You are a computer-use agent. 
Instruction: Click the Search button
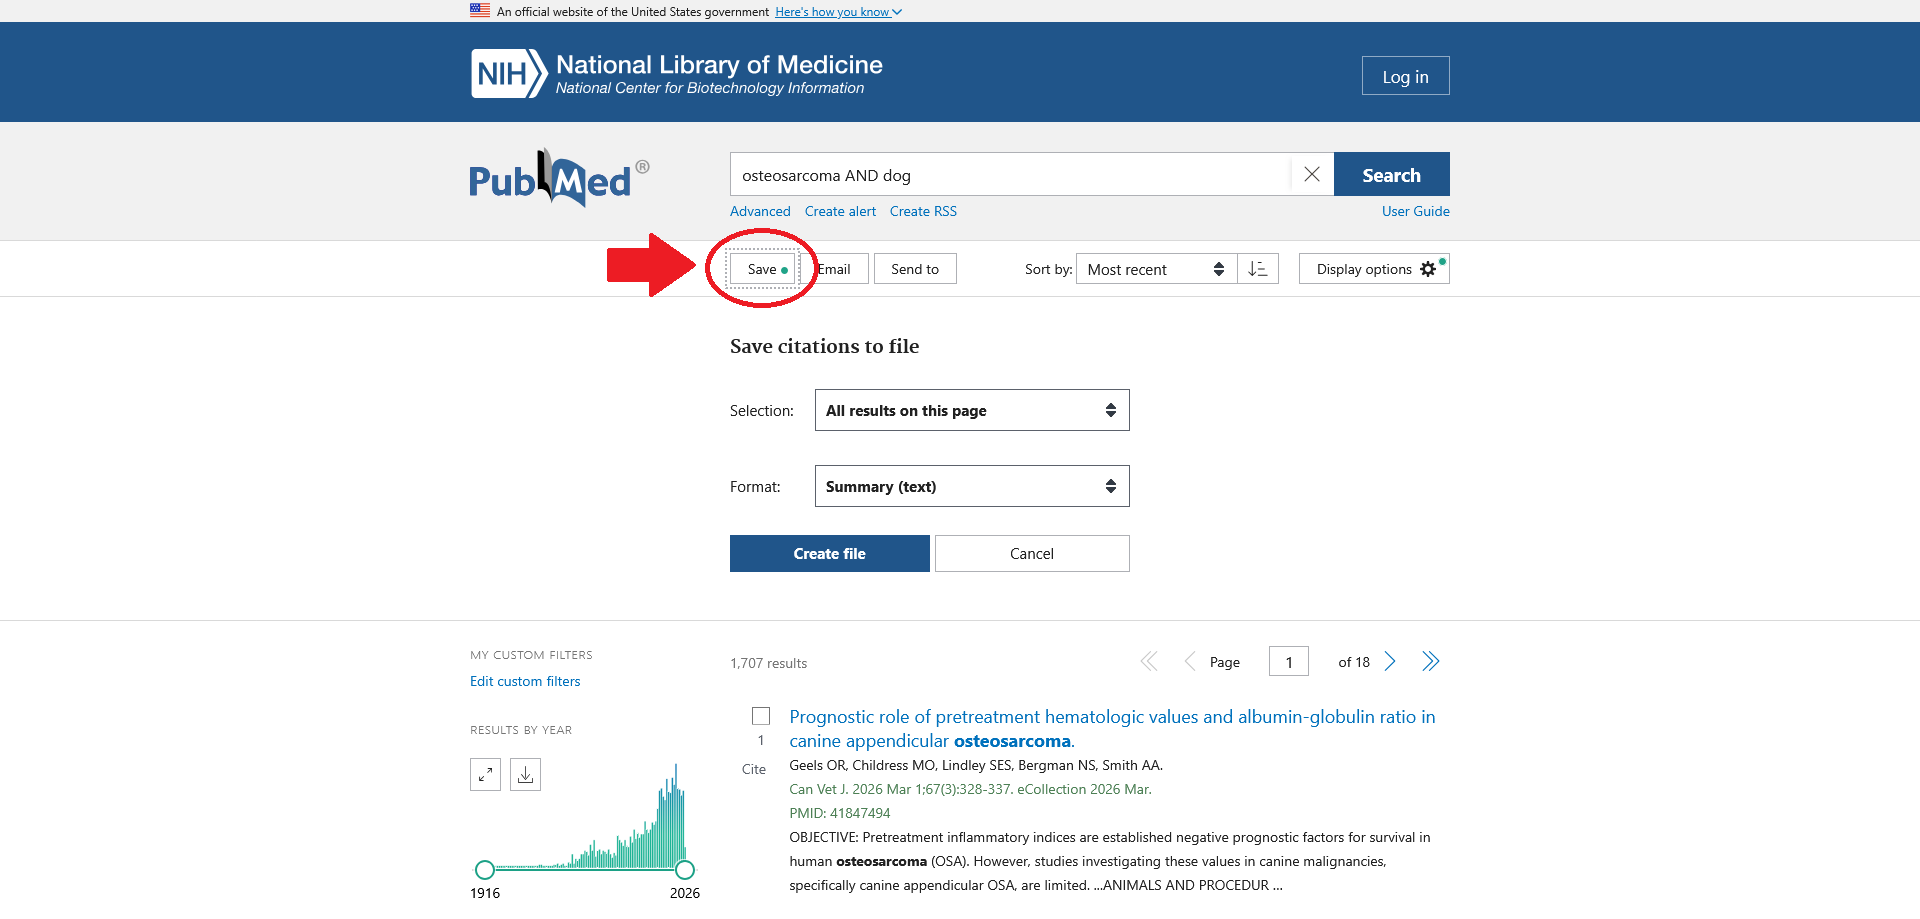click(x=1391, y=175)
